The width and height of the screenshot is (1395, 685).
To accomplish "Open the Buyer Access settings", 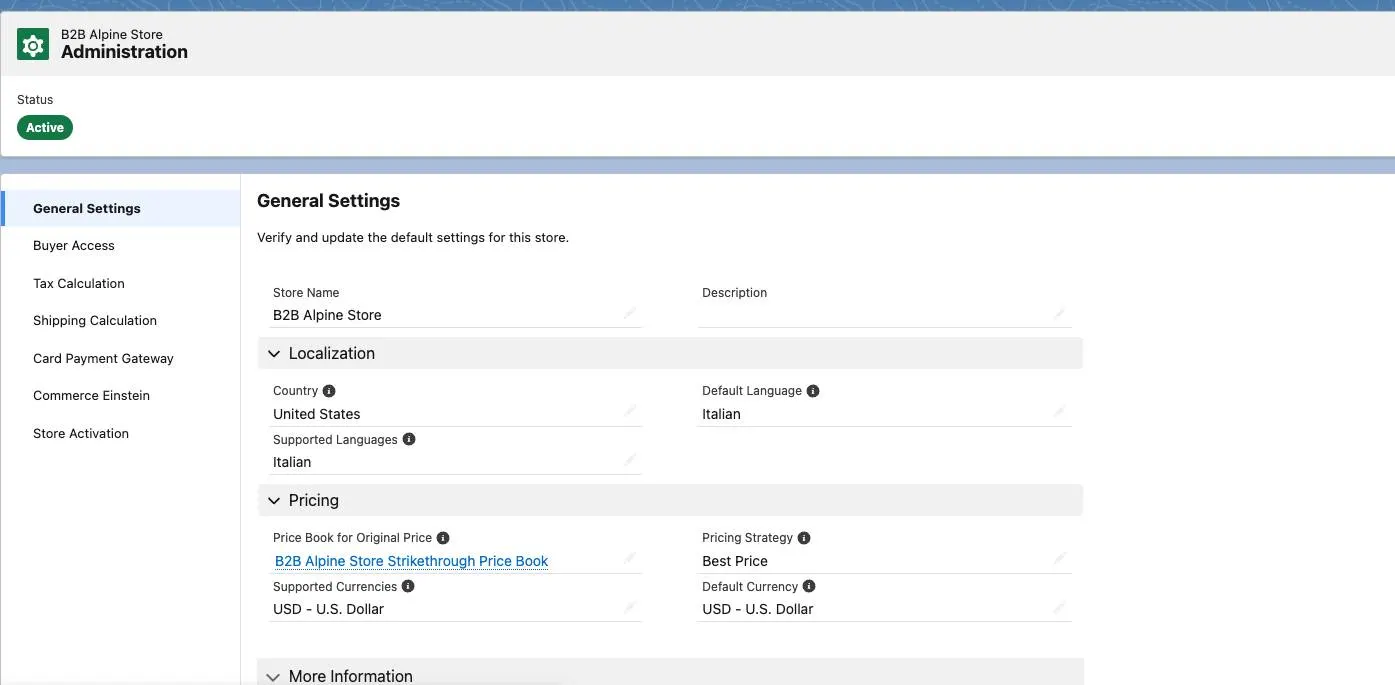I will coord(74,246).
